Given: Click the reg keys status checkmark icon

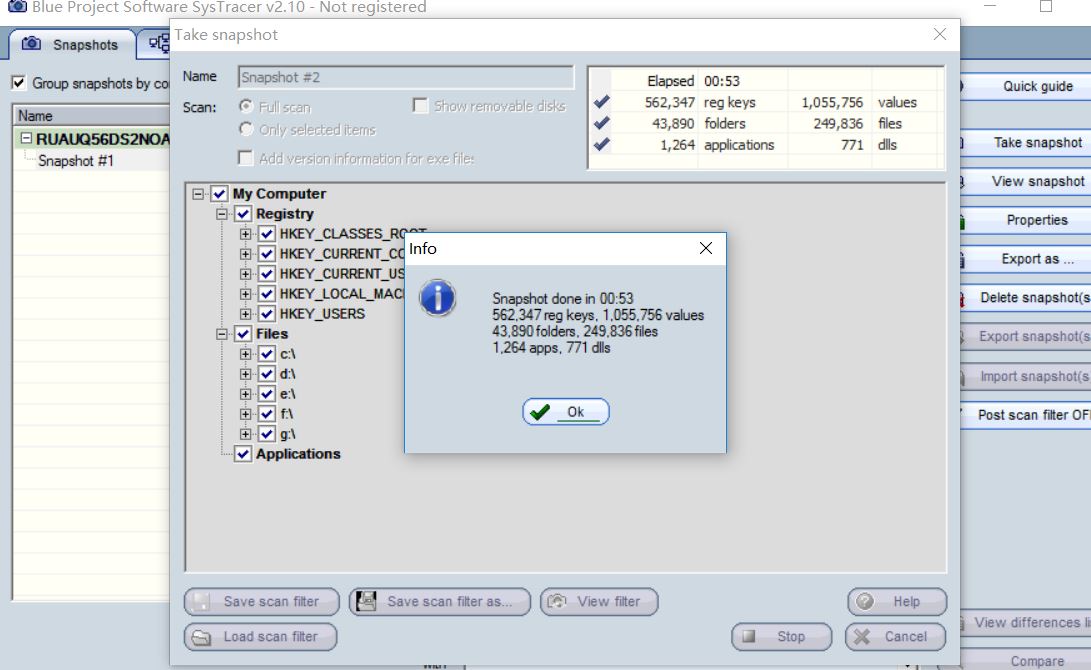Looking at the screenshot, I should [x=602, y=102].
